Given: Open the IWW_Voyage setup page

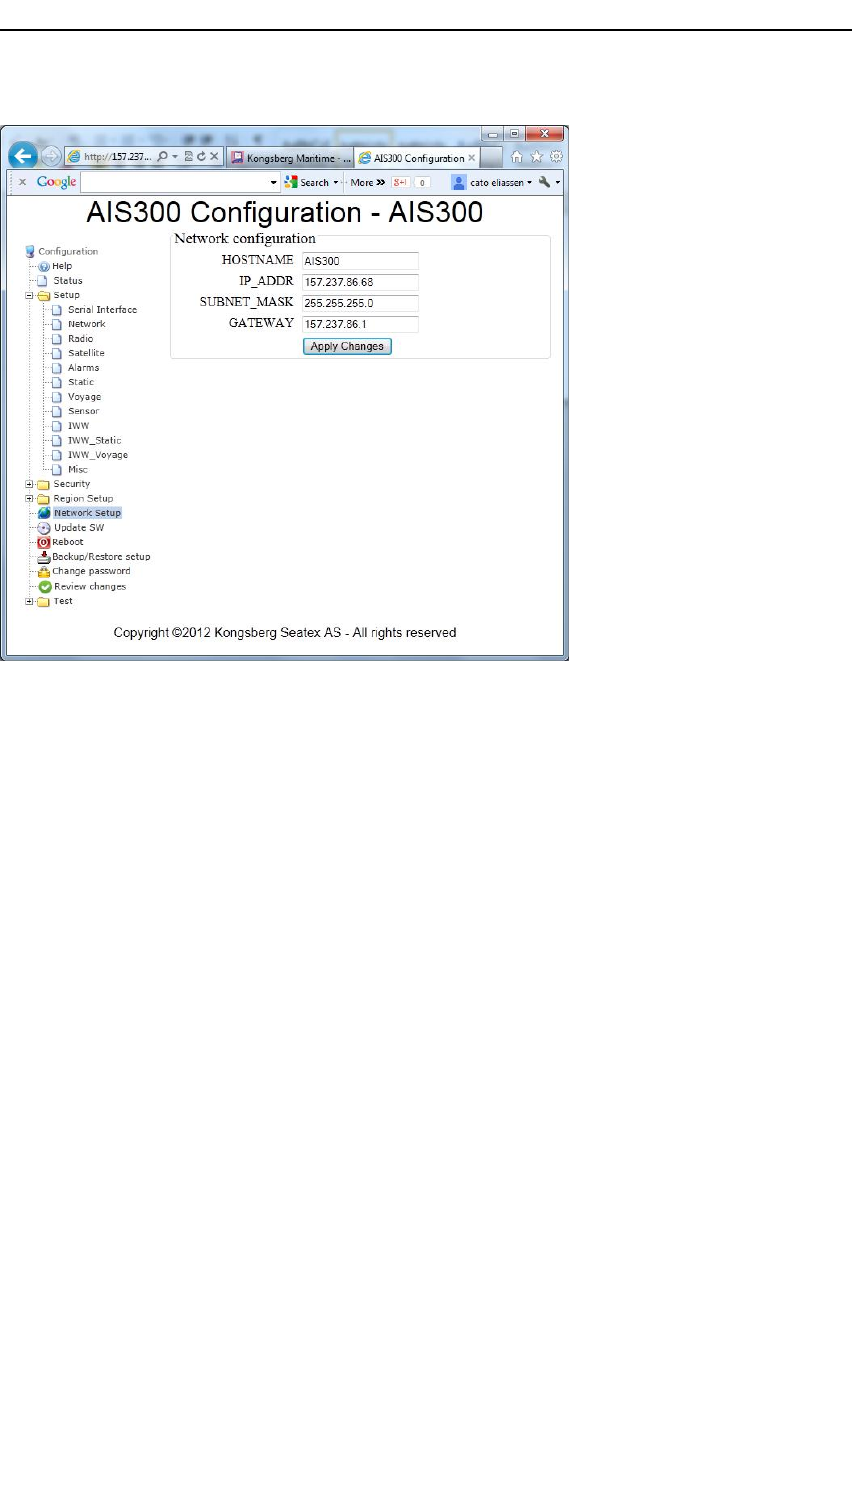Looking at the screenshot, I should point(97,455).
